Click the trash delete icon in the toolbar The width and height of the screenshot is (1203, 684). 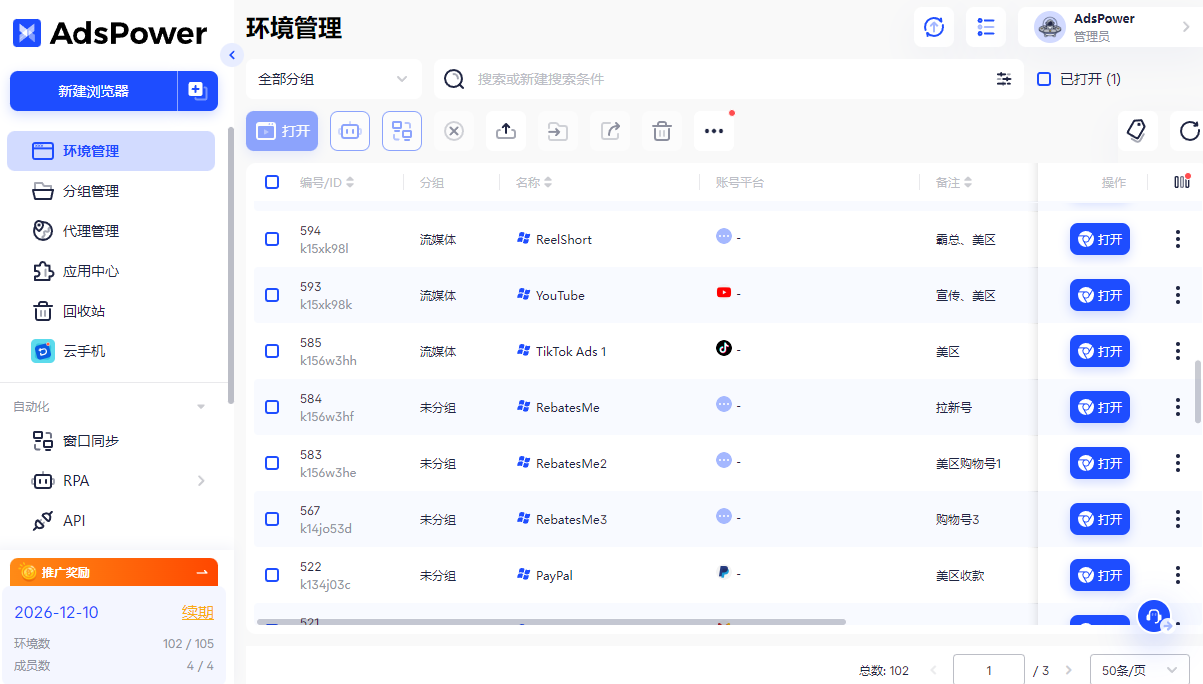point(661,131)
